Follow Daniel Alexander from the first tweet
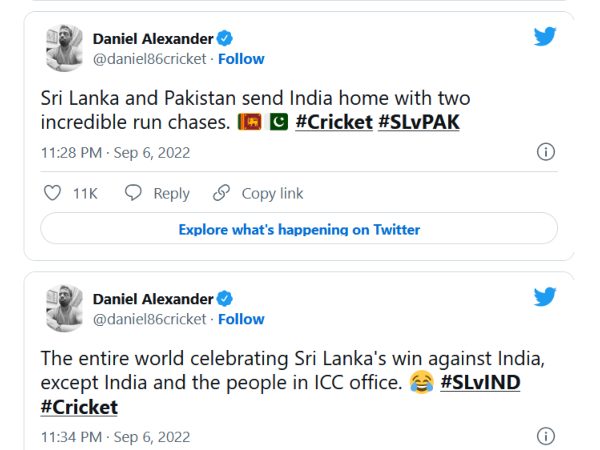Image resolution: width=600 pixels, height=450 pixels. 241,59
